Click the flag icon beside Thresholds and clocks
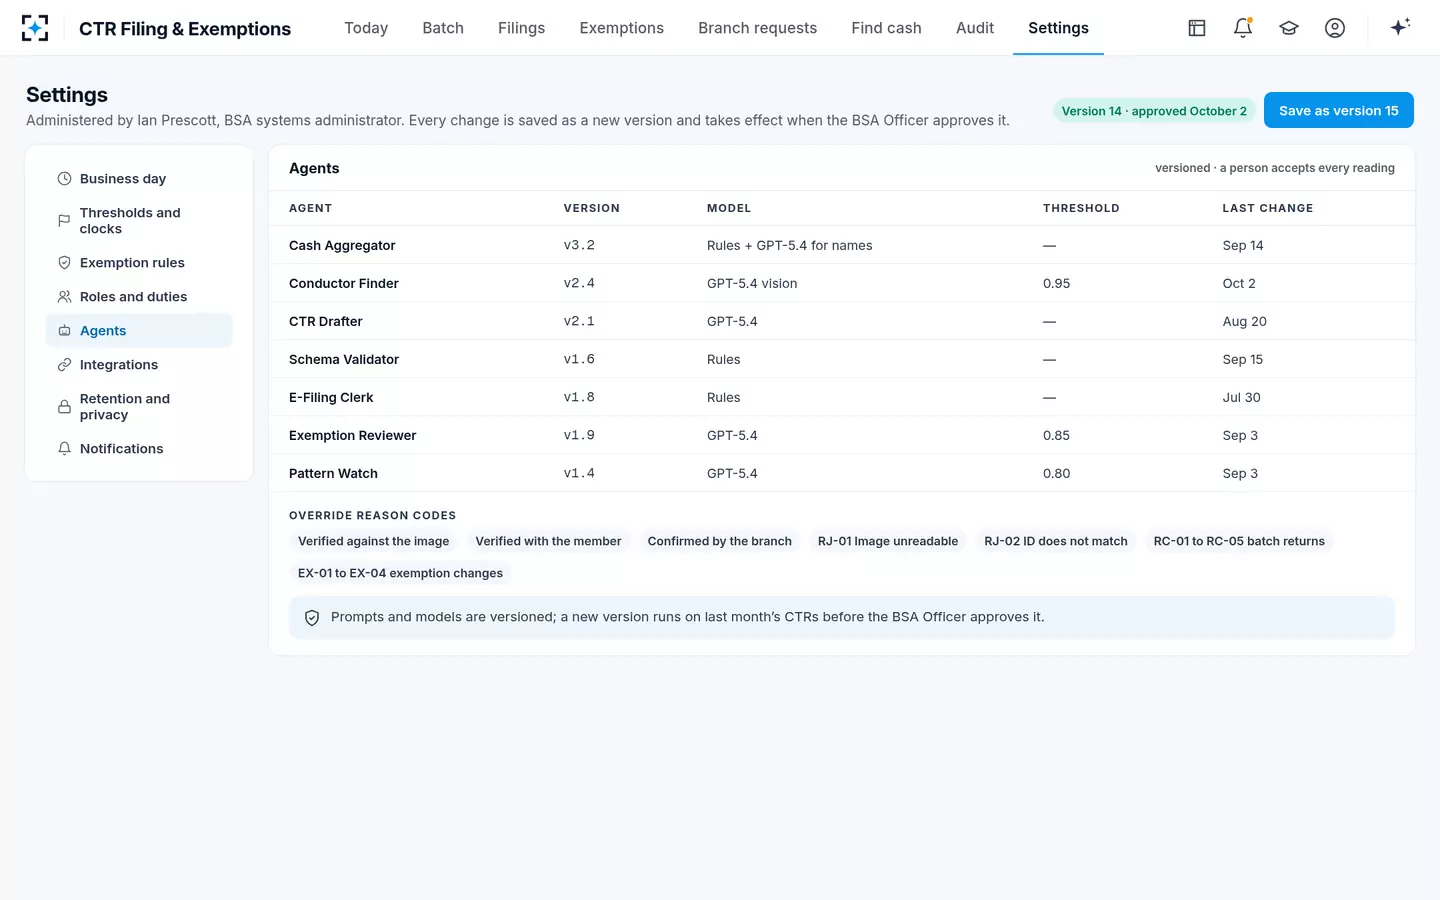The width and height of the screenshot is (1440, 900). coord(64,221)
